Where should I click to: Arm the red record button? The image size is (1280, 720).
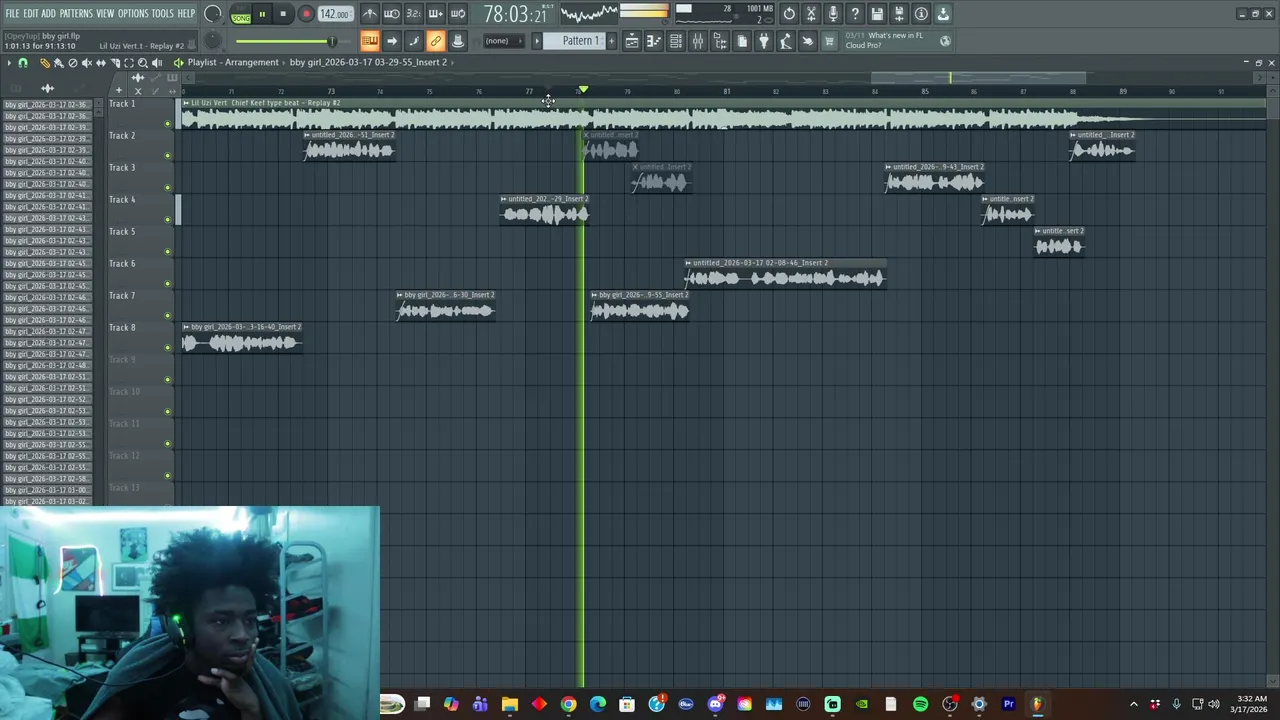(306, 14)
